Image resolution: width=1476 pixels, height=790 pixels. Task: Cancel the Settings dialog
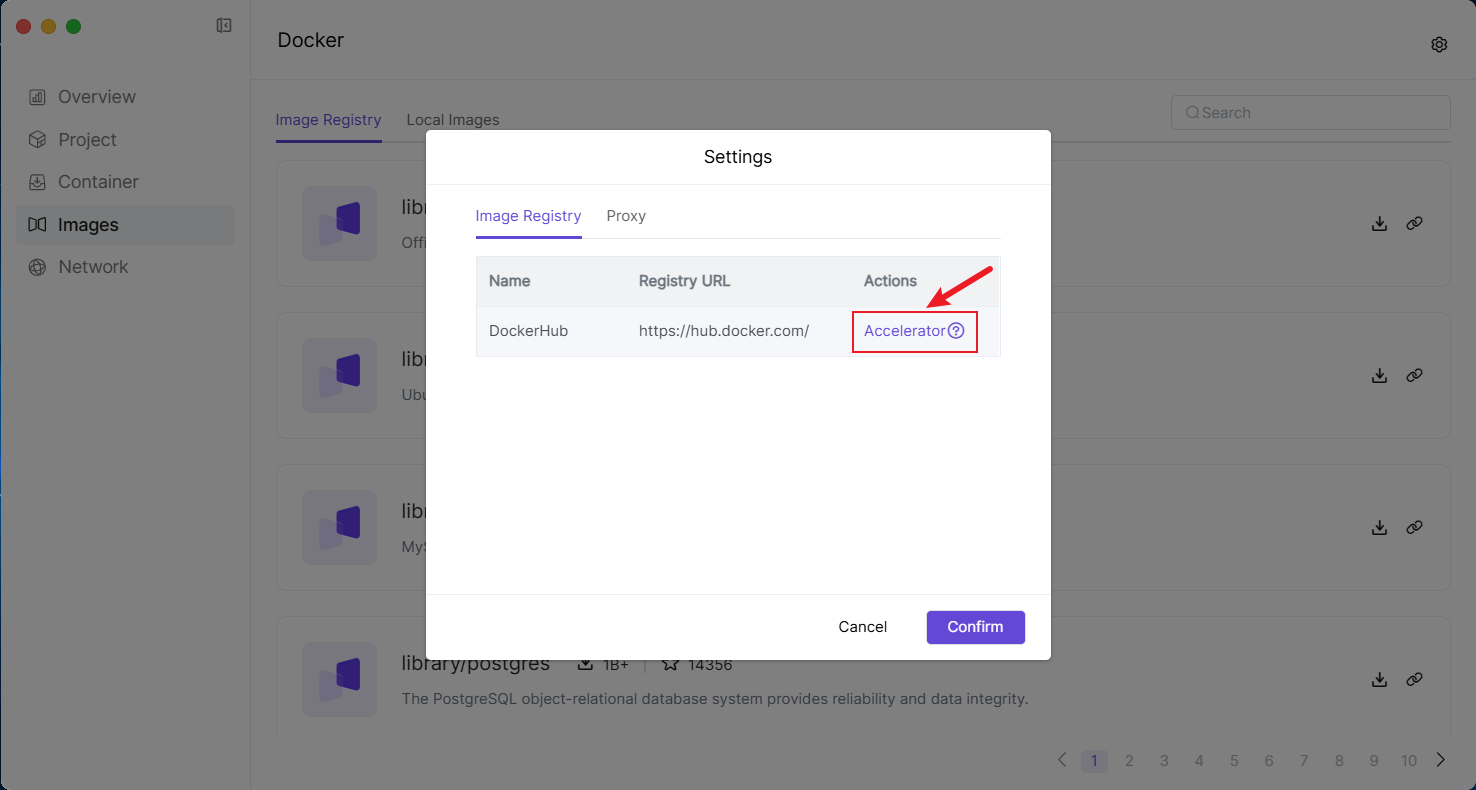click(862, 627)
